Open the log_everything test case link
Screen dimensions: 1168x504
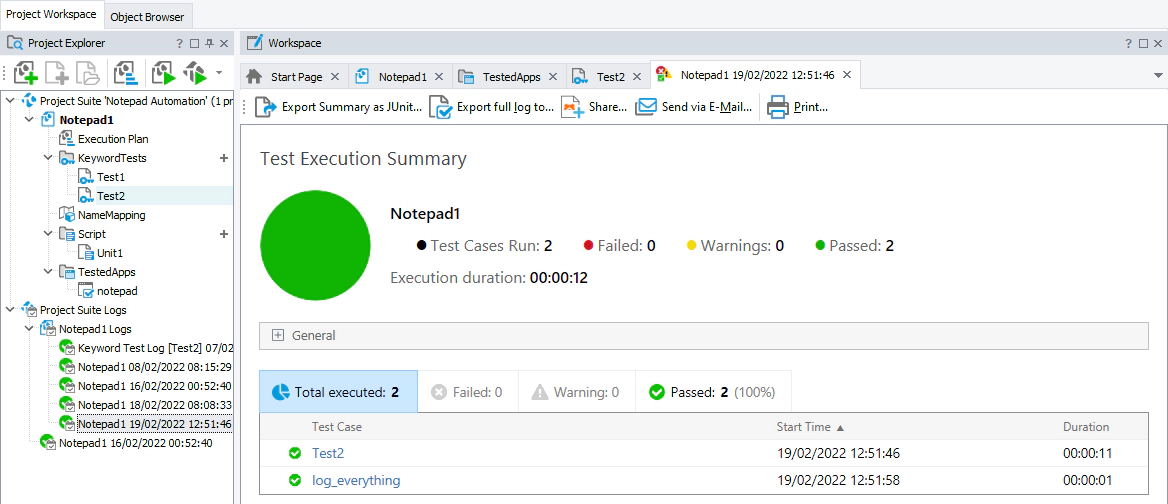click(x=356, y=480)
